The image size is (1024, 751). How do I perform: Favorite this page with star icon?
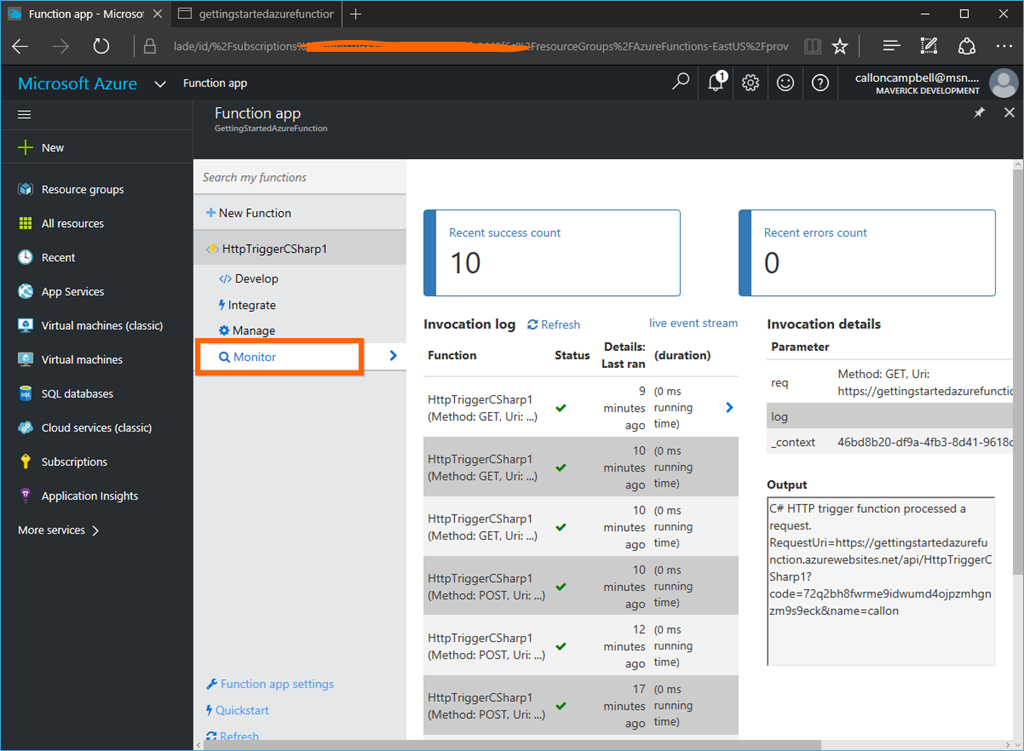click(x=840, y=46)
